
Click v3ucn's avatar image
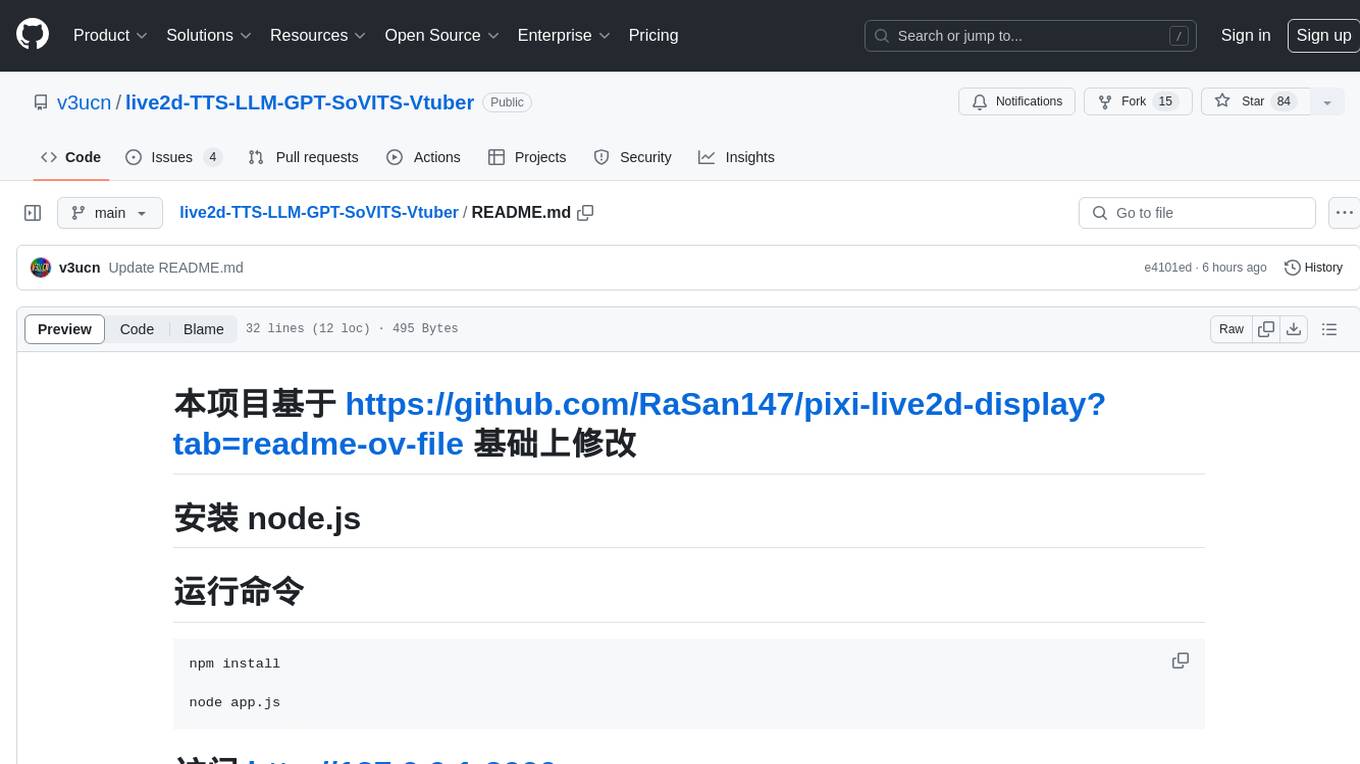(41, 268)
